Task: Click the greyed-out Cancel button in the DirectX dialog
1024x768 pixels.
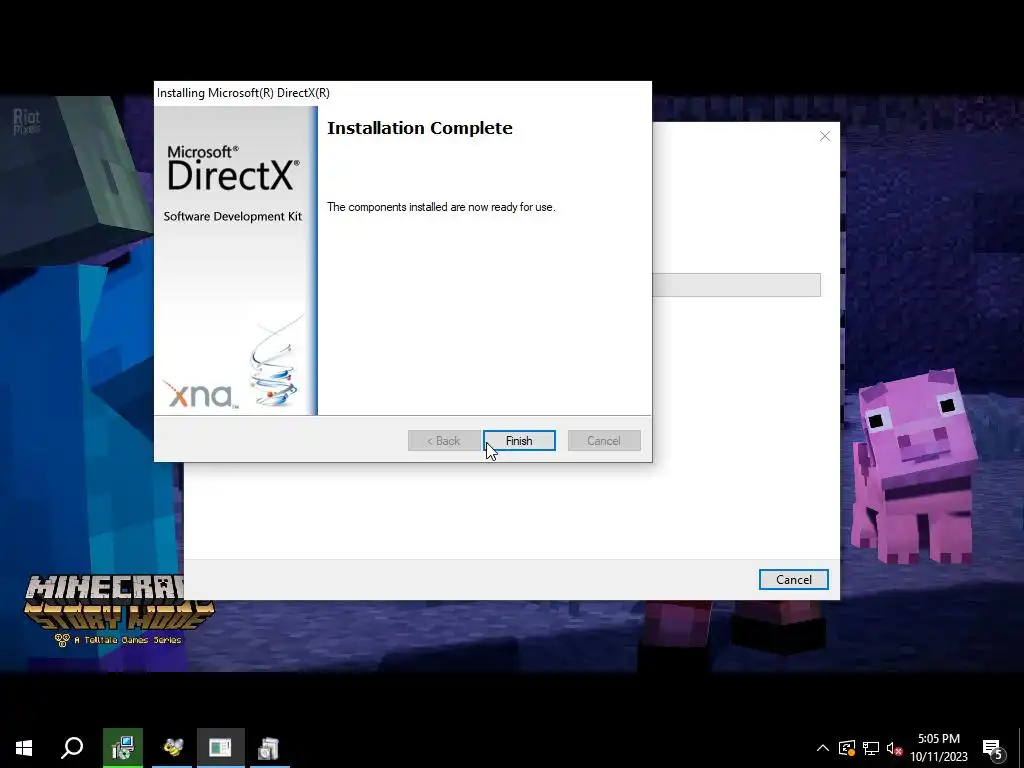Action: (x=604, y=441)
